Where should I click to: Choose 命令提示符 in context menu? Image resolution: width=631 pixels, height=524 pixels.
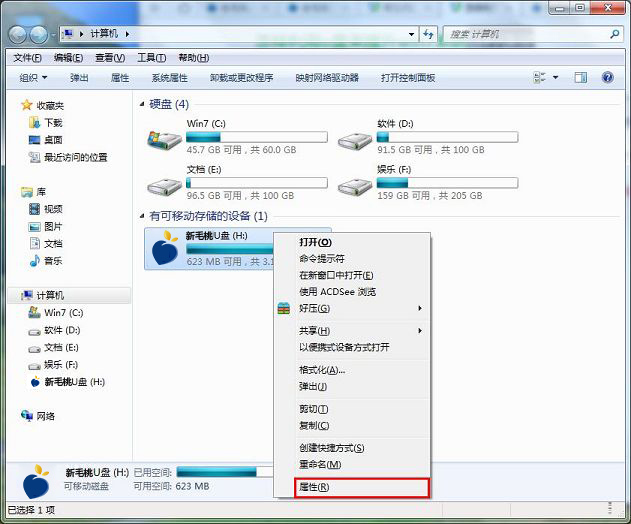click(x=352, y=259)
